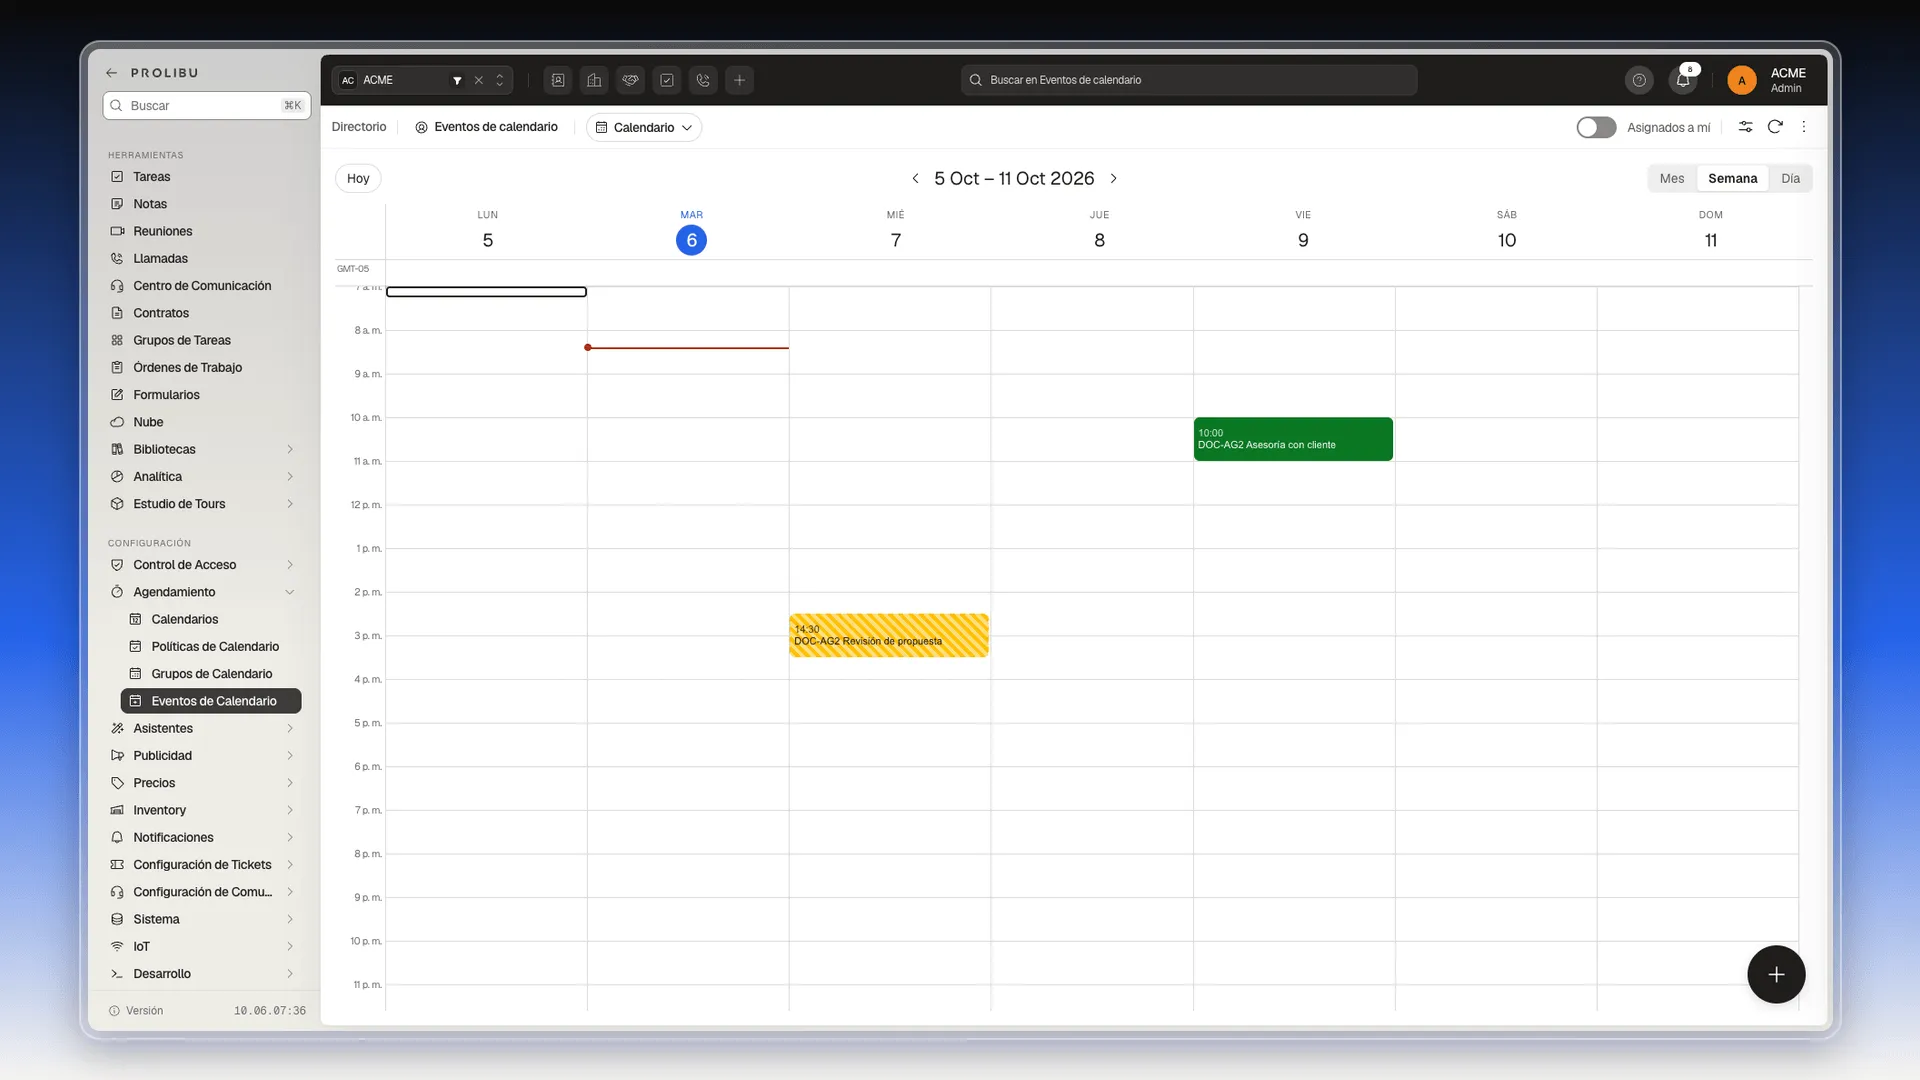1920x1080 pixels.
Task: Open the companies building icon
Action: pyautogui.click(x=594, y=80)
